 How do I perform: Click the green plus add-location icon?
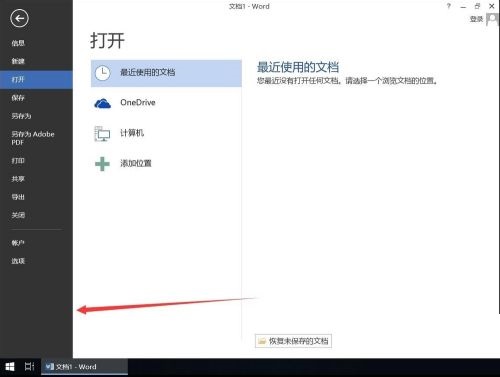[x=102, y=164]
